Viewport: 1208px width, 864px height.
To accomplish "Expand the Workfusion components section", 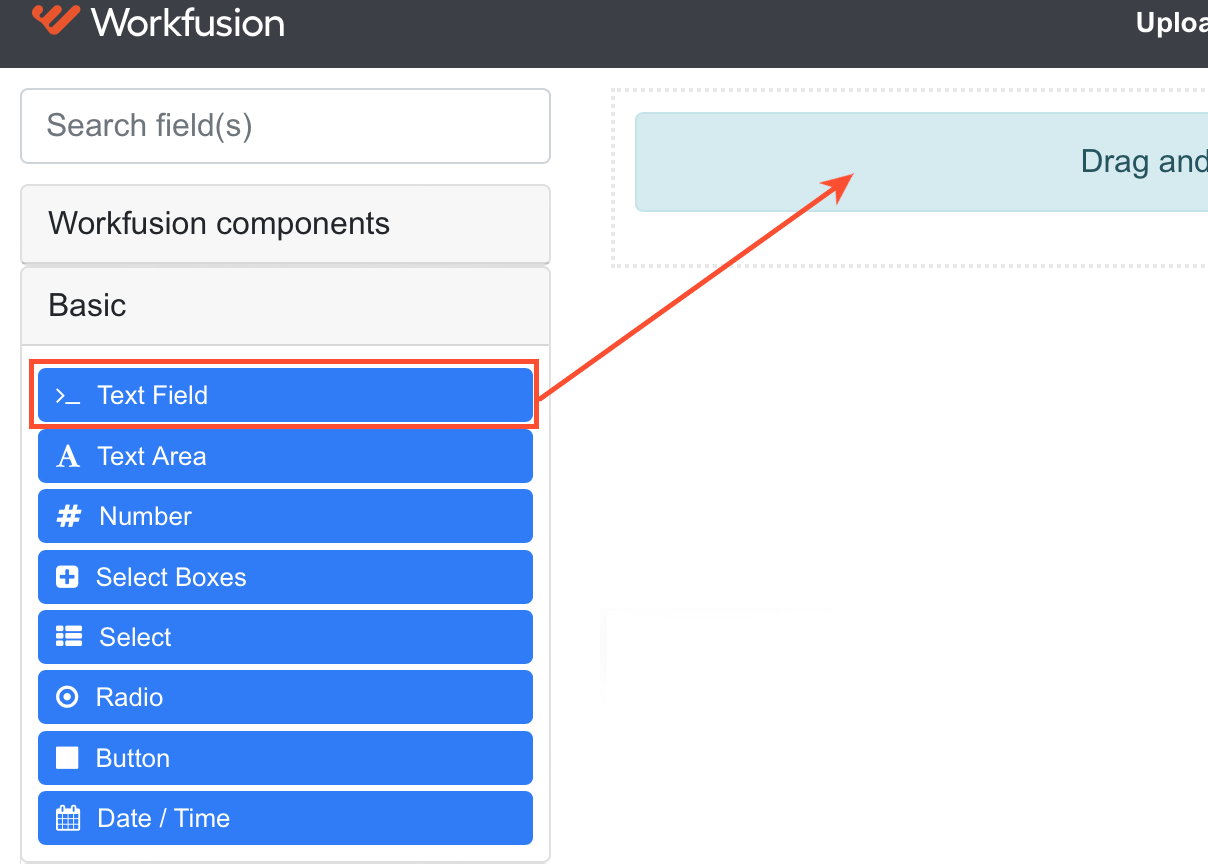I will tap(285, 223).
